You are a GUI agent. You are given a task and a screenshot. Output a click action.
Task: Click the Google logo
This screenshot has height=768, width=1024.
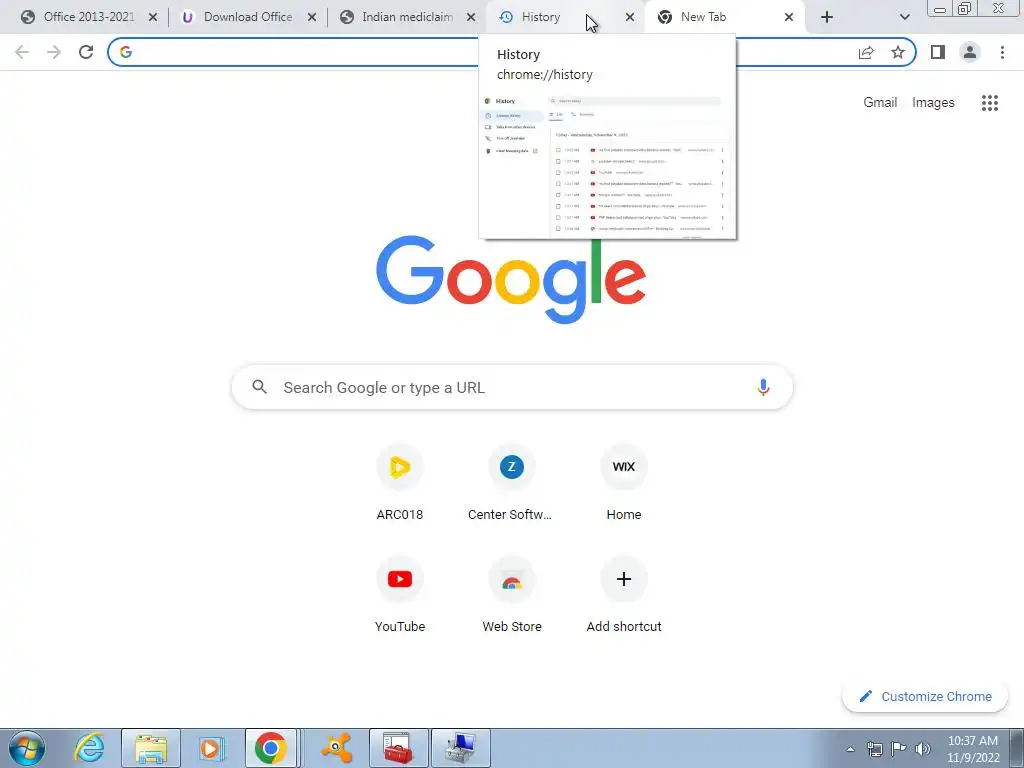511,280
